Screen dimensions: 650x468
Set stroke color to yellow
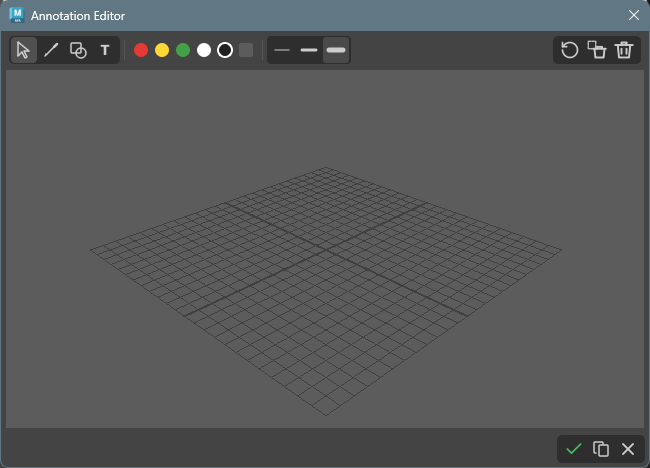point(162,50)
